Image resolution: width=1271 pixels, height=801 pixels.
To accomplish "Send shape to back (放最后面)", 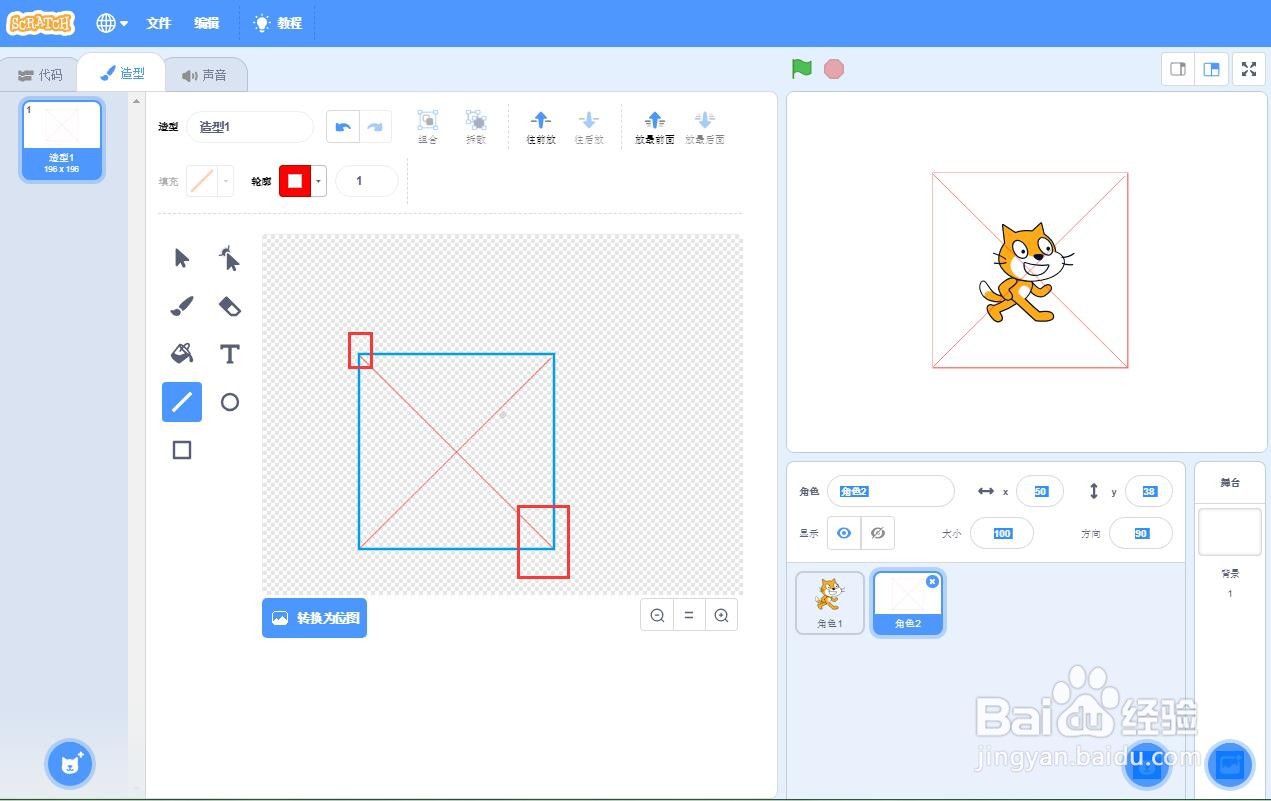I will pyautogui.click(x=704, y=127).
